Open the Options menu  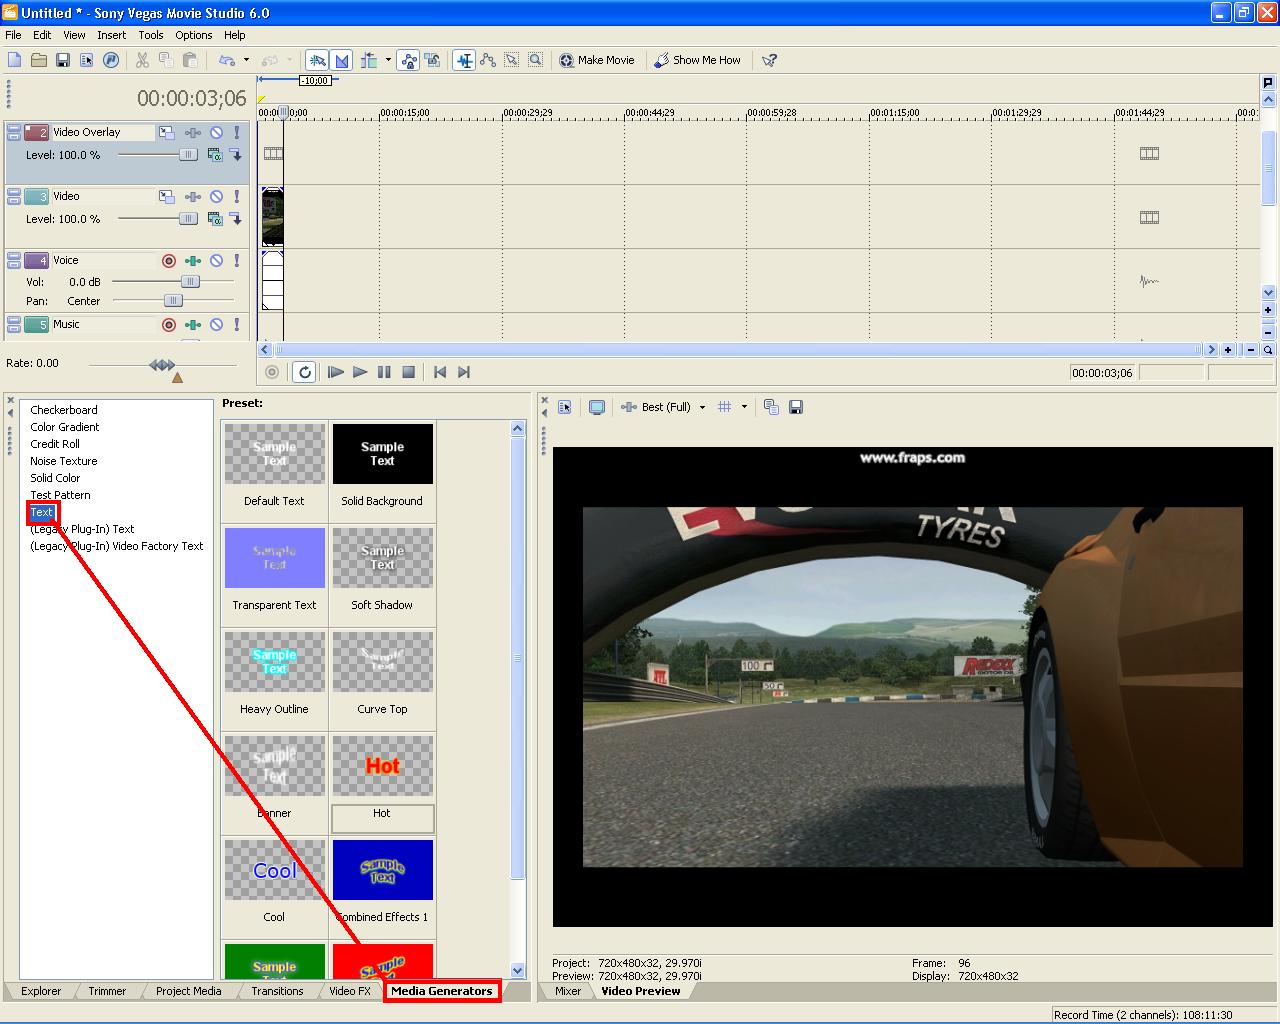(194, 35)
